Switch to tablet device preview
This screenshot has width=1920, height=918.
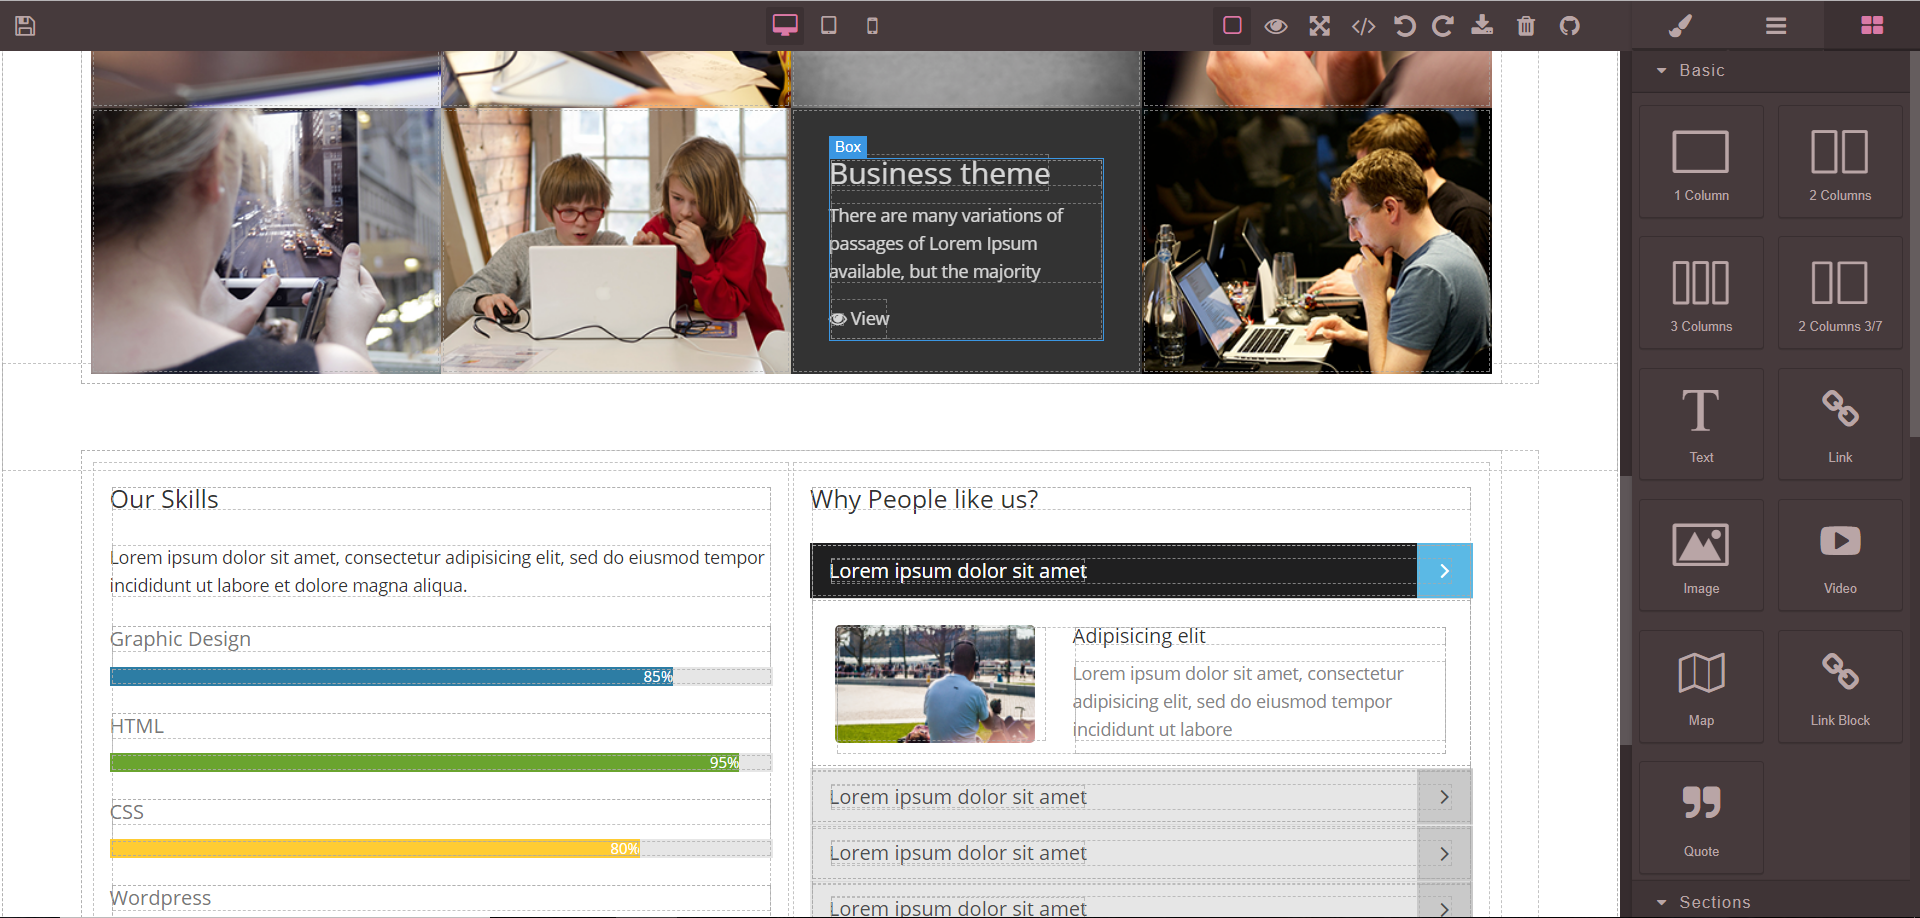(829, 26)
